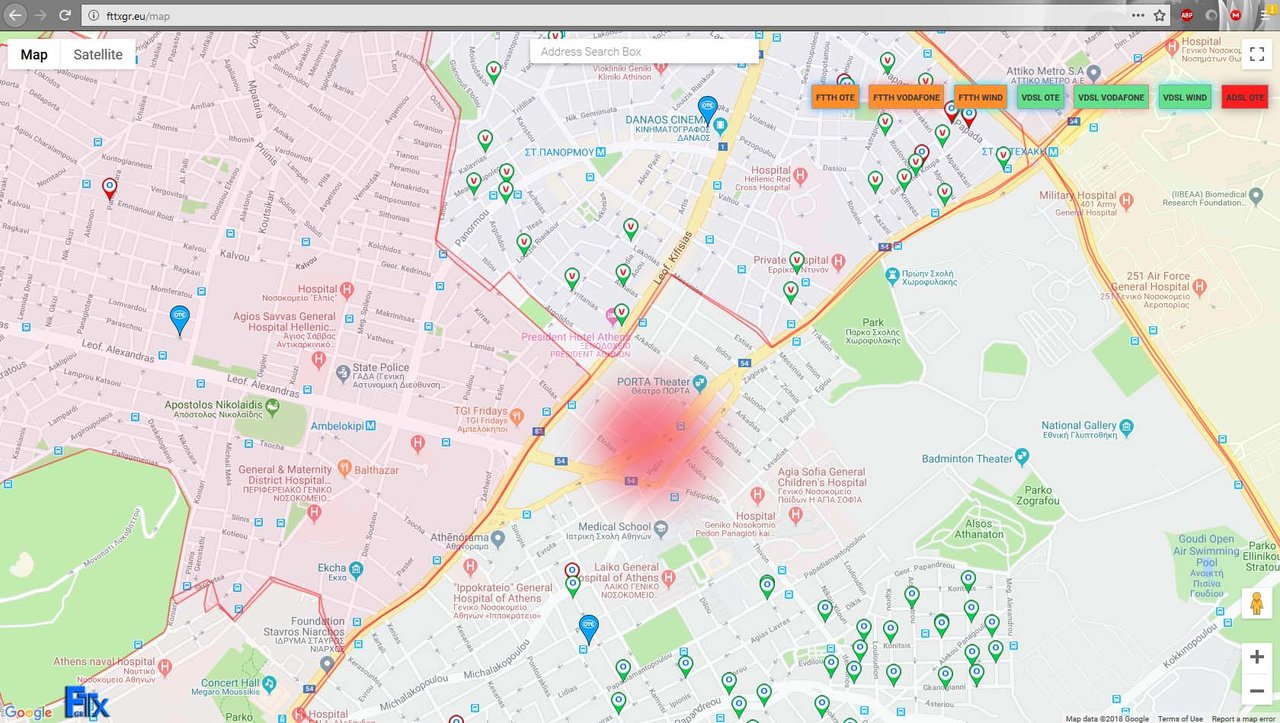The height and width of the screenshot is (723, 1280).
Task: Go back to the previous page
Action: coord(15,15)
